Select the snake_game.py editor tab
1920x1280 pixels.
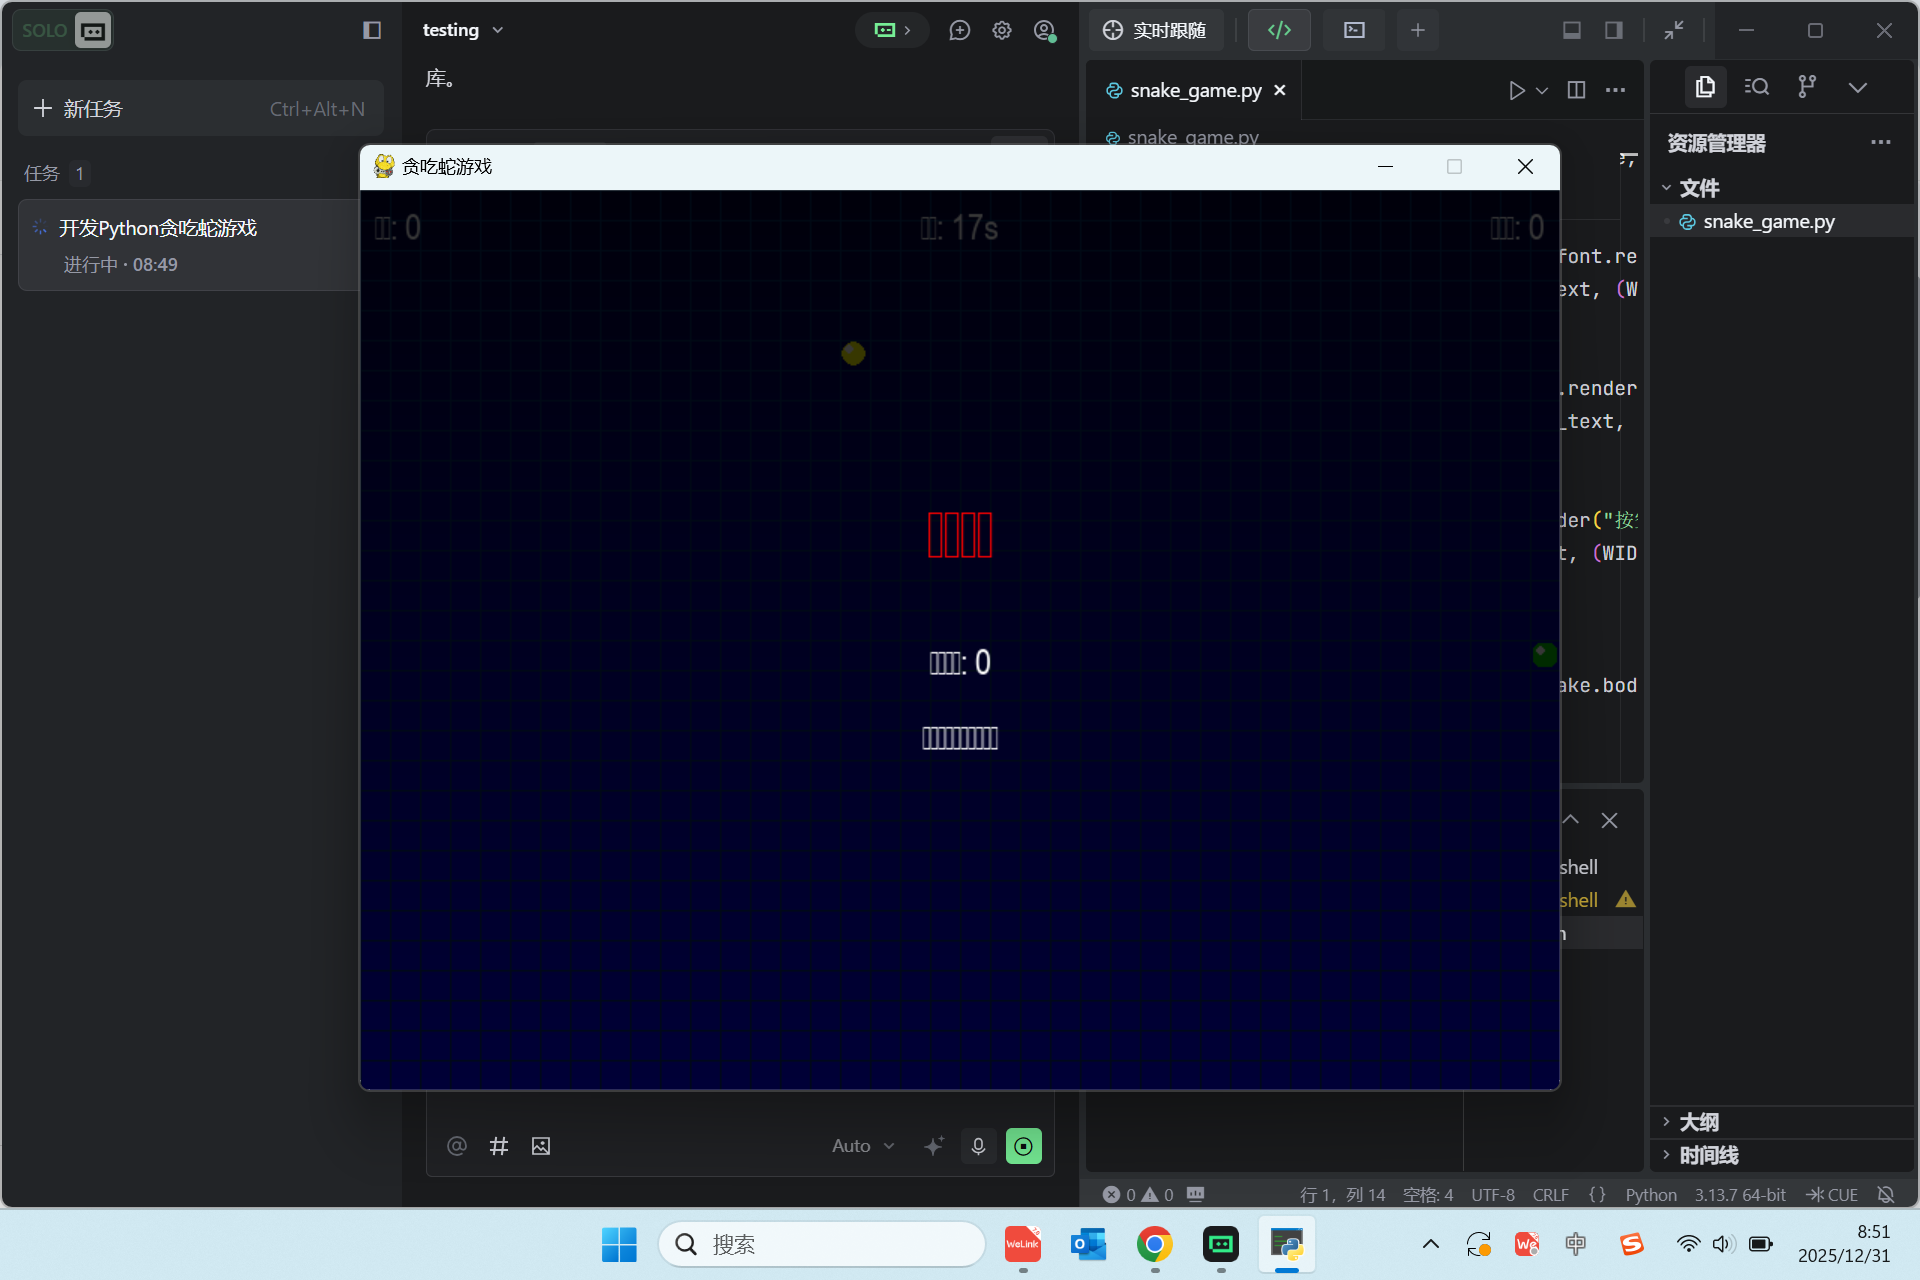(1194, 90)
